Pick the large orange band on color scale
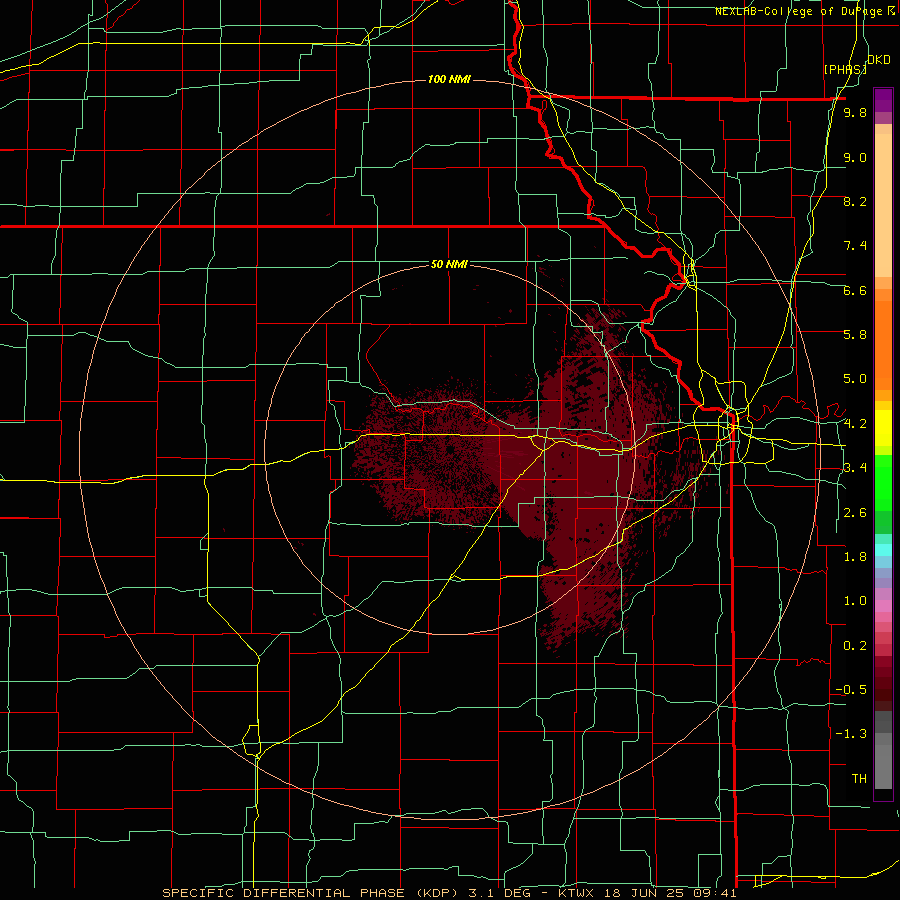Image resolution: width=900 pixels, height=900 pixels. click(883, 346)
